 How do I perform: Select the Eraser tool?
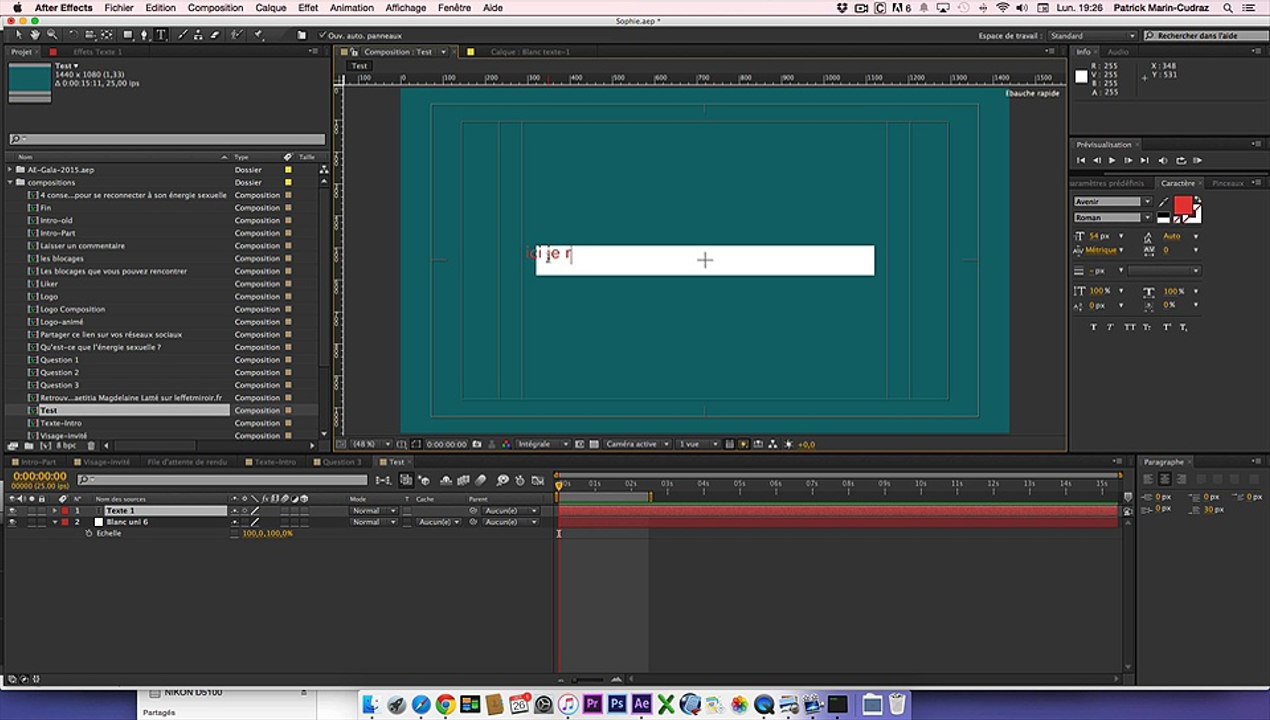tap(214, 35)
